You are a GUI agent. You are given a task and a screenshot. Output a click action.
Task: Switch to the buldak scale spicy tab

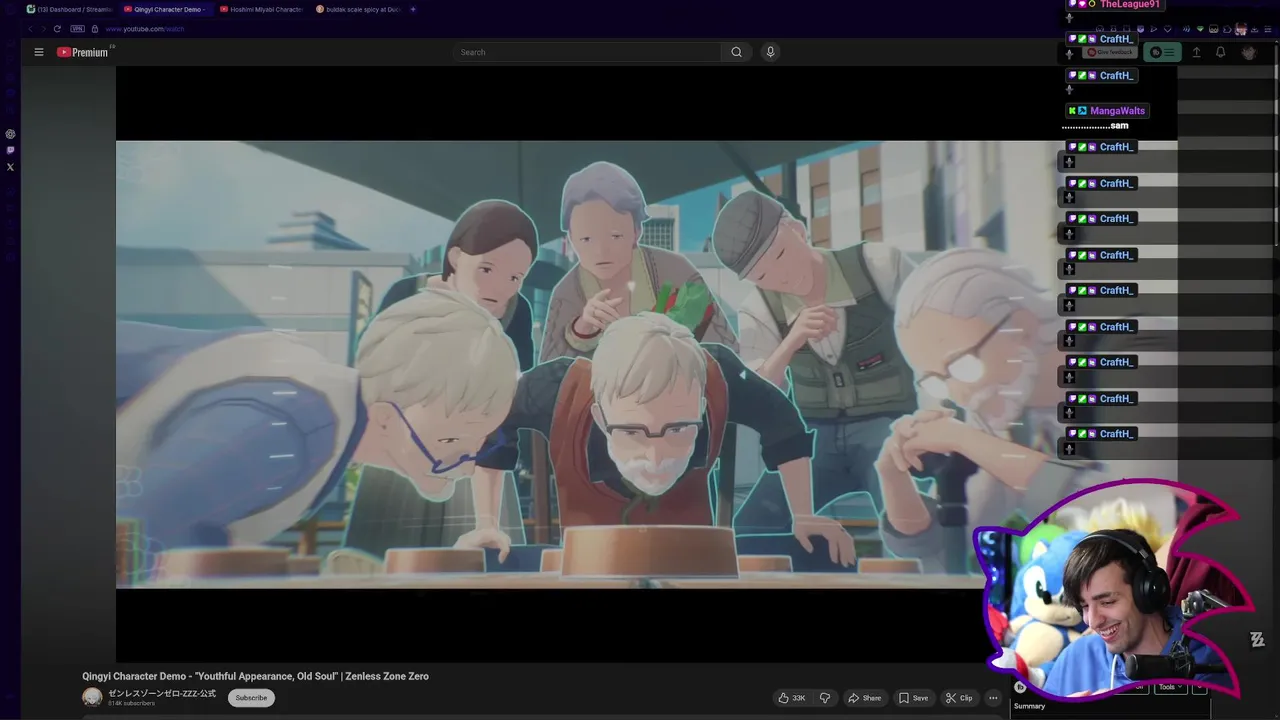(357, 9)
